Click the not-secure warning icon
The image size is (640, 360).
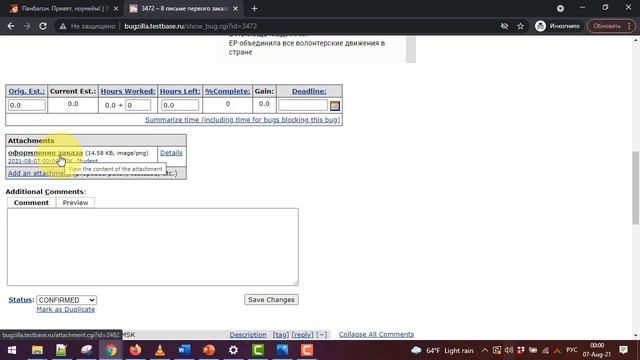click(x=62, y=26)
